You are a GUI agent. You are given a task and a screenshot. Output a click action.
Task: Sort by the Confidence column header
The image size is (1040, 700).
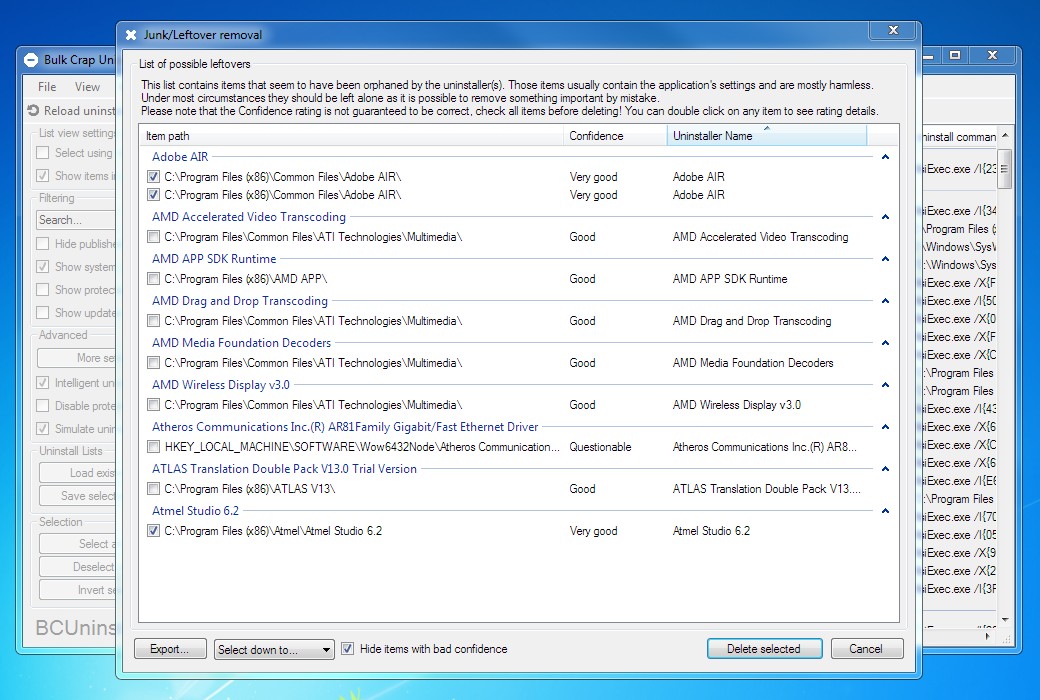point(614,135)
